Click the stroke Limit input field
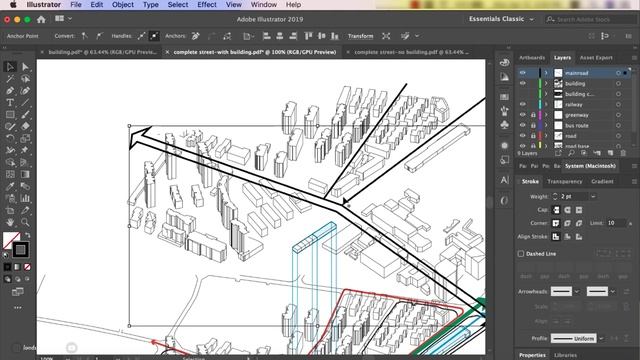Viewport: 640px width, 360px height. (616, 223)
